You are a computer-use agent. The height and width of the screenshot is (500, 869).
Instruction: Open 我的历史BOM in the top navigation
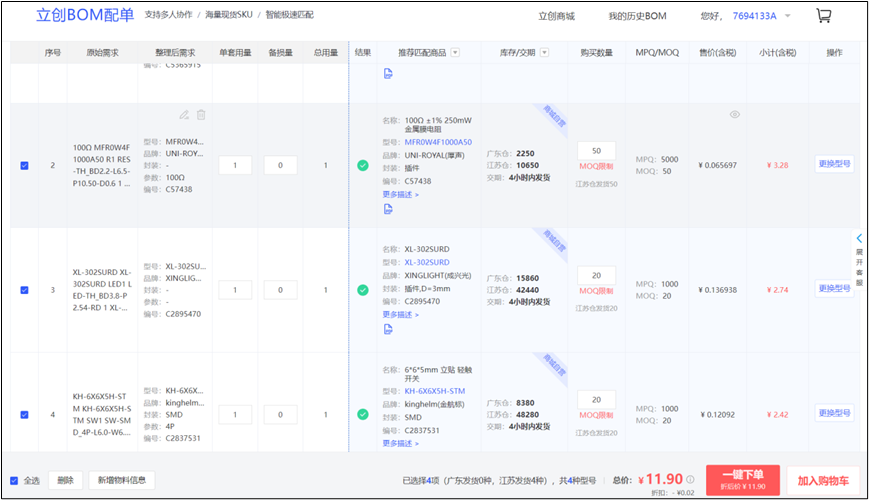637,16
